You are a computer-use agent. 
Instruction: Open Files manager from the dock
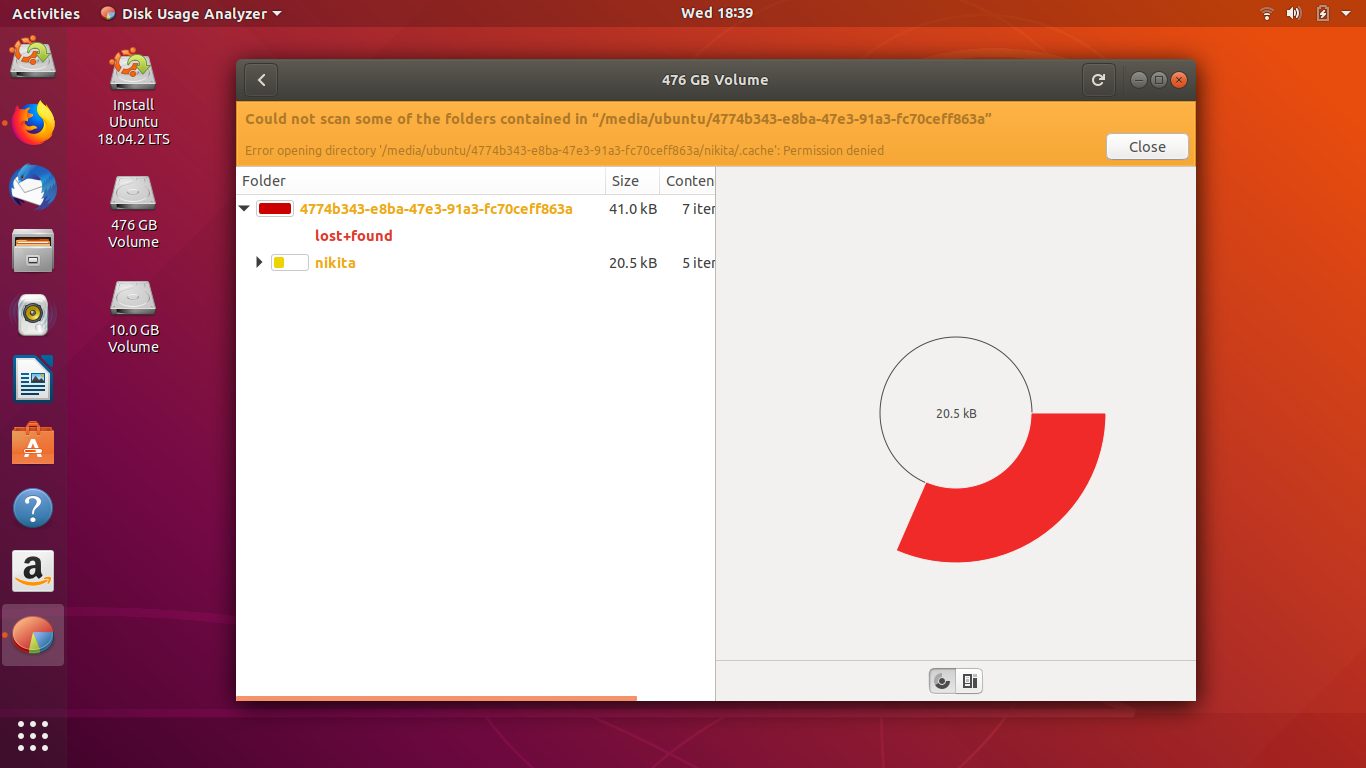pos(33,250)
